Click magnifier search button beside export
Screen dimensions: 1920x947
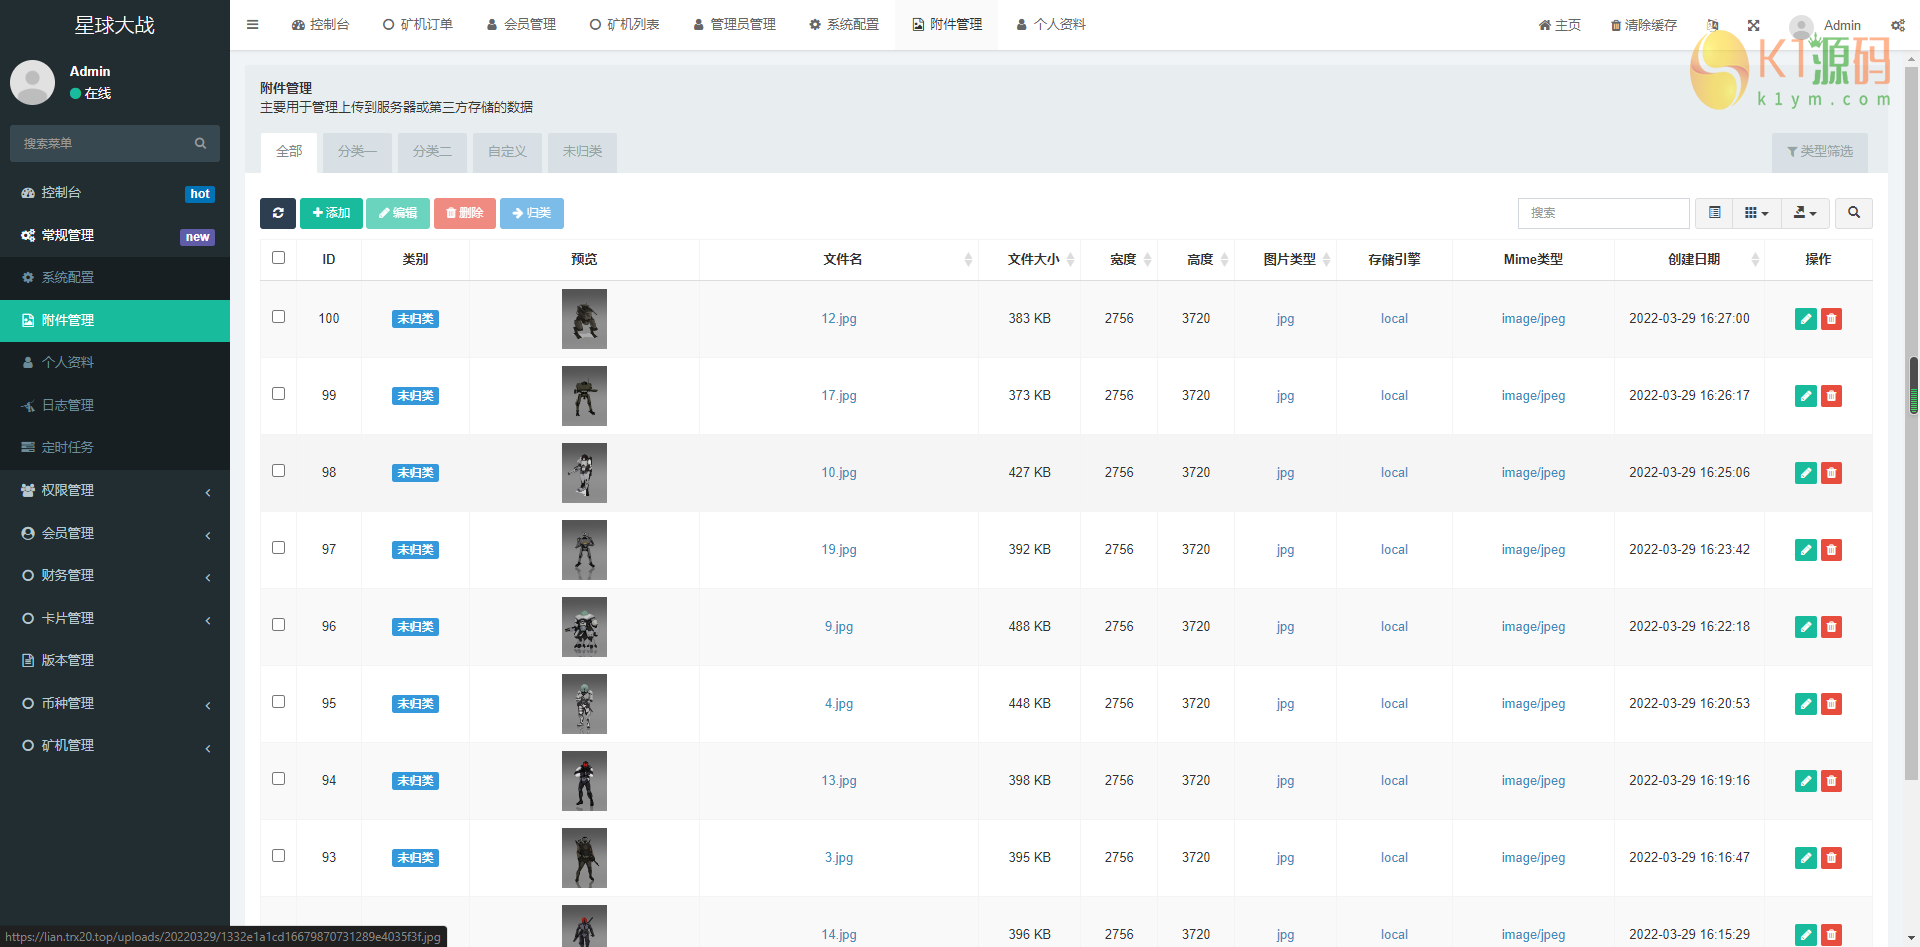coord(1853,213)
